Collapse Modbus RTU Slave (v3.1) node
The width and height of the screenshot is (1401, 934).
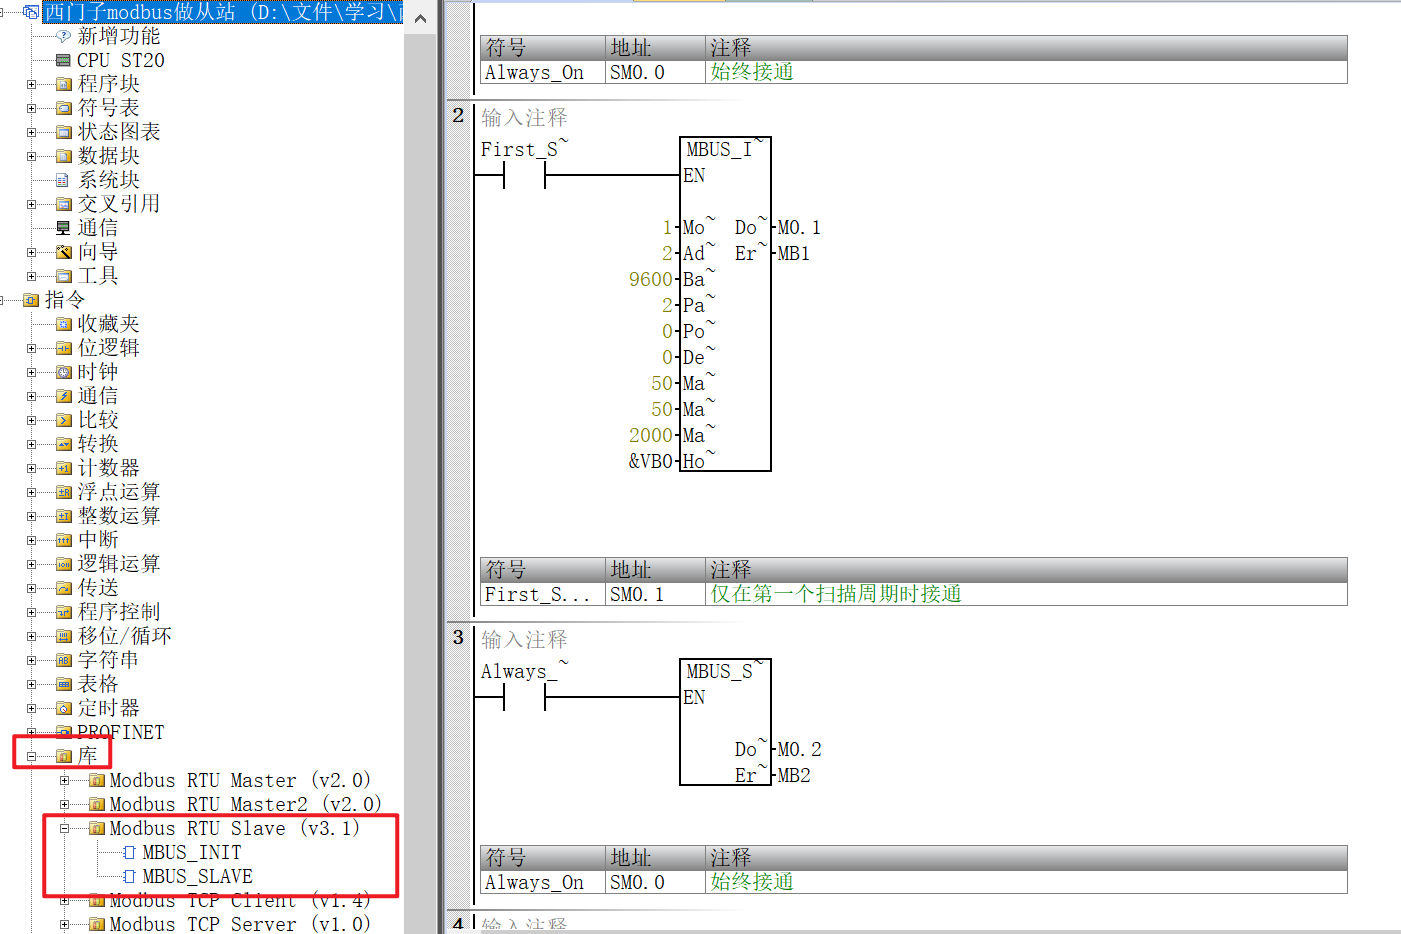(65, 829)
